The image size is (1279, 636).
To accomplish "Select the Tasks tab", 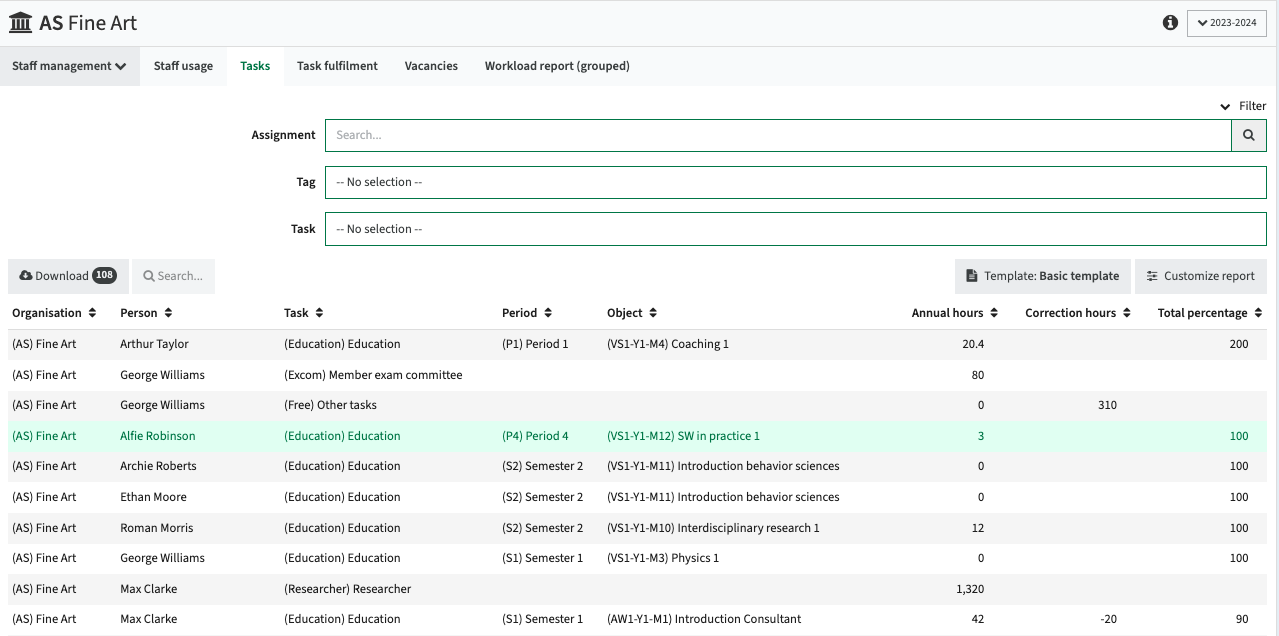I will tap(255, 66).
